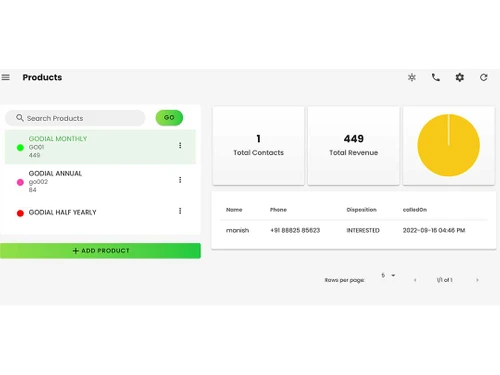Toggle light/dark theme sun icon
500x375 pixels.
pyautogui.click(x=412, y=77)
